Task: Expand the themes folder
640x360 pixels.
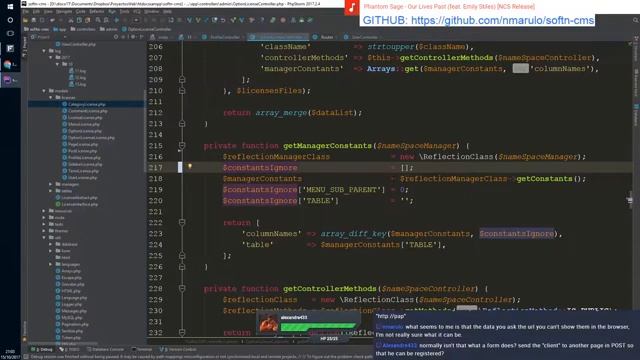Action: [x=44, y=231]
